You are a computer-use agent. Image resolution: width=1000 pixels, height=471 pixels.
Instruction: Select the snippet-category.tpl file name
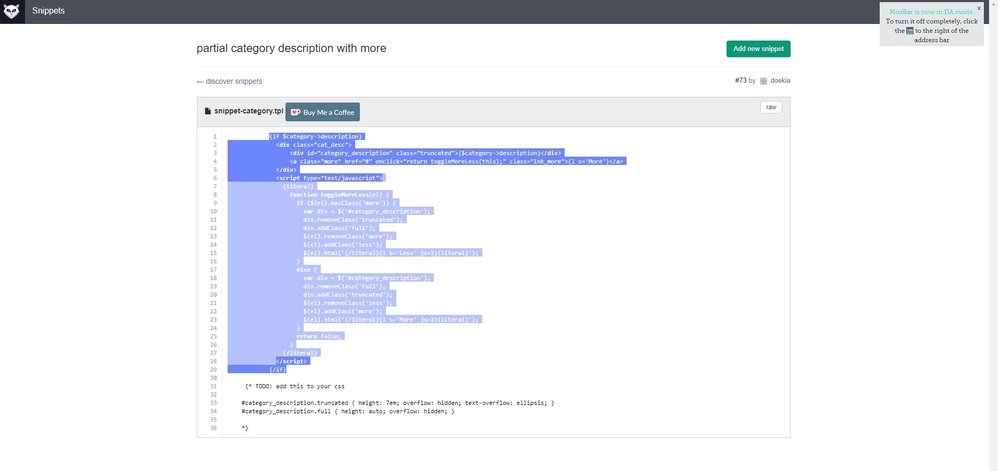pyautogui.click(x=249, y=111)
